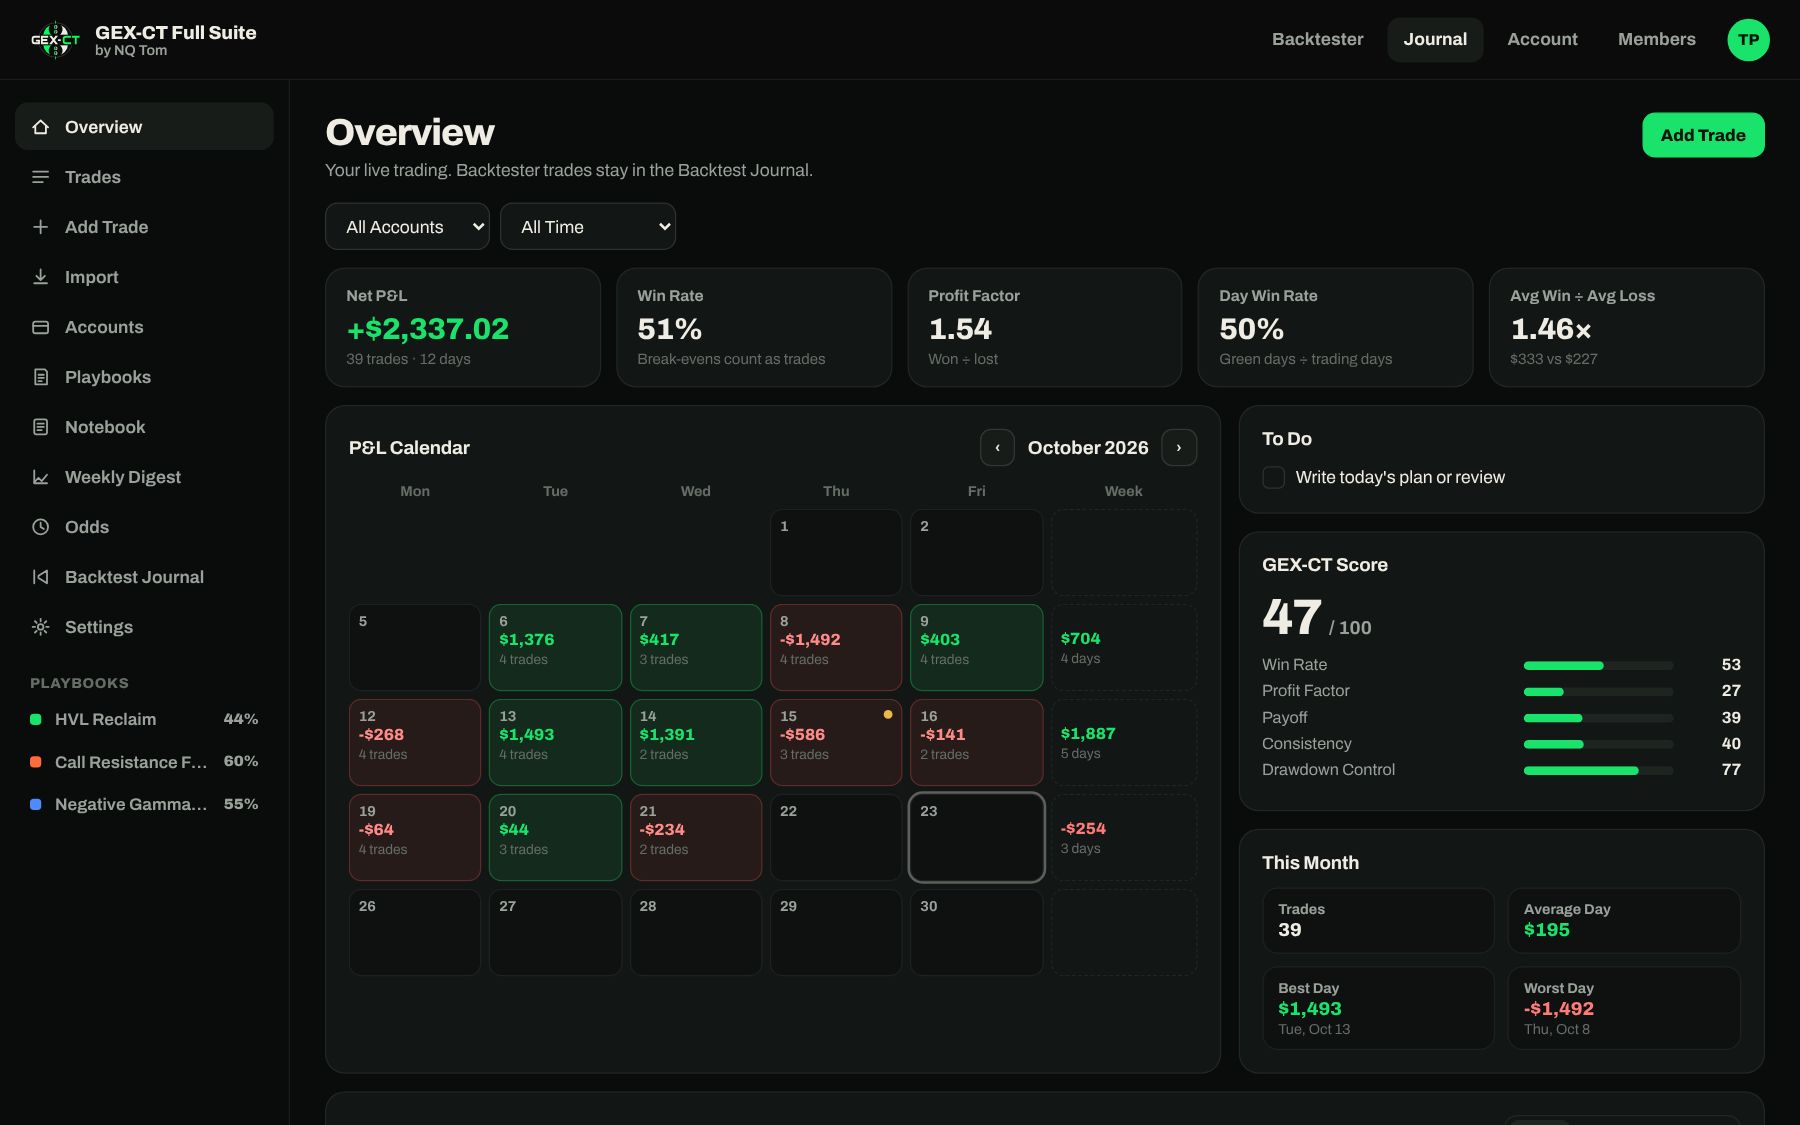
Task: Click the Weekly Digest chart icon
Action: point(41,477)
